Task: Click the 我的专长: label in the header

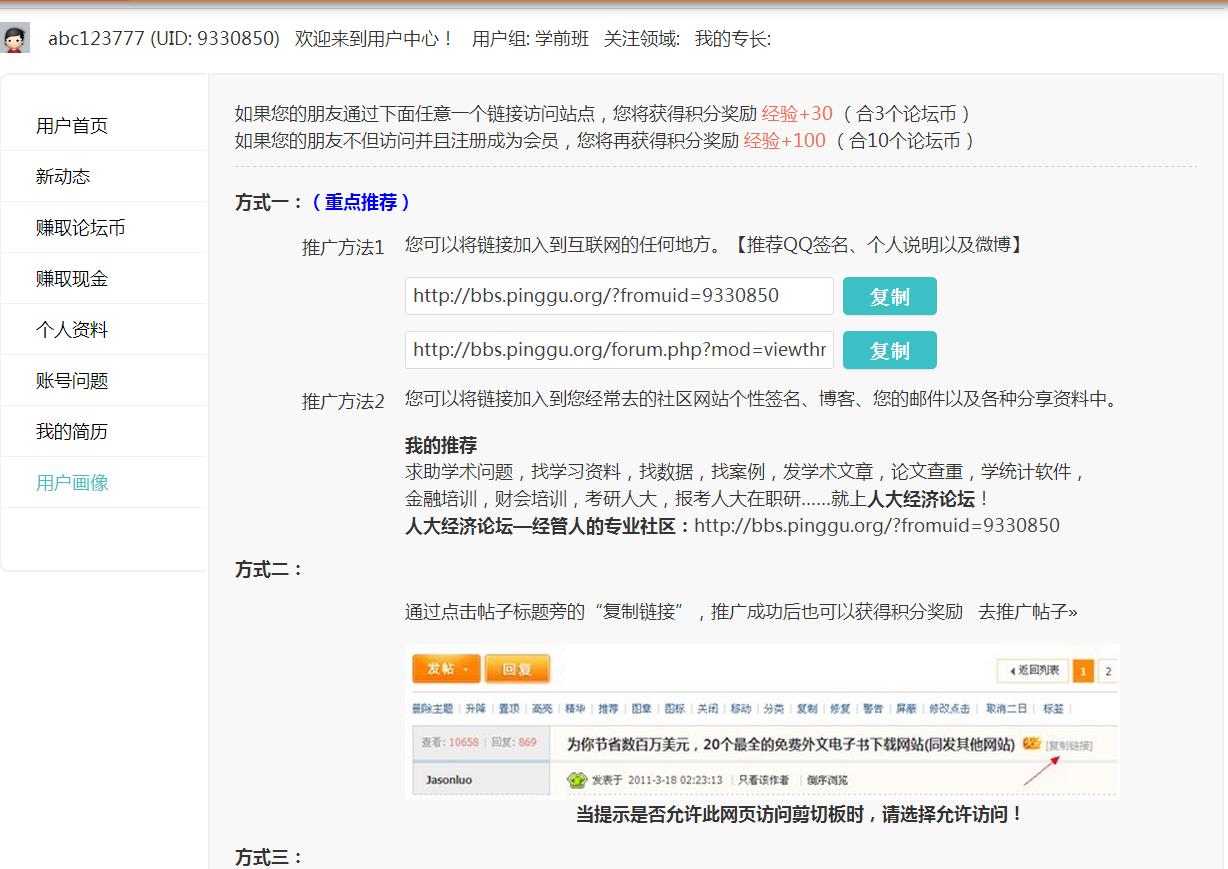Action: click(x=733, y=39)
